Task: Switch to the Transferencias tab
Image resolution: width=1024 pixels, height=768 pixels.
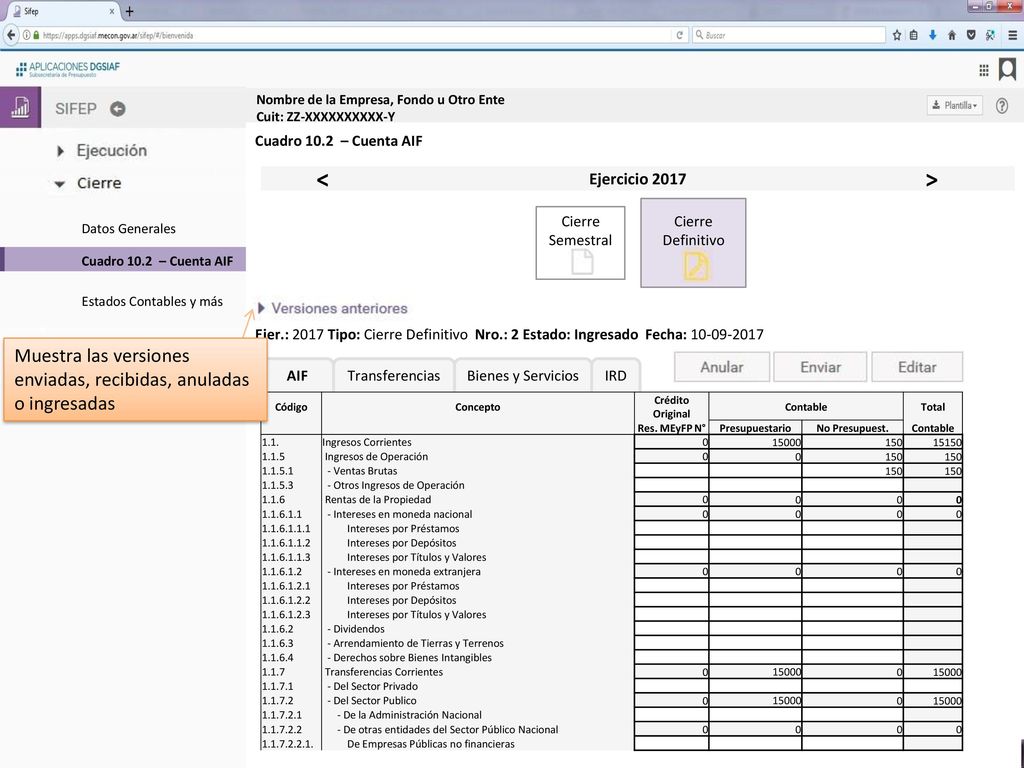Action: click(x=393, y=376)
